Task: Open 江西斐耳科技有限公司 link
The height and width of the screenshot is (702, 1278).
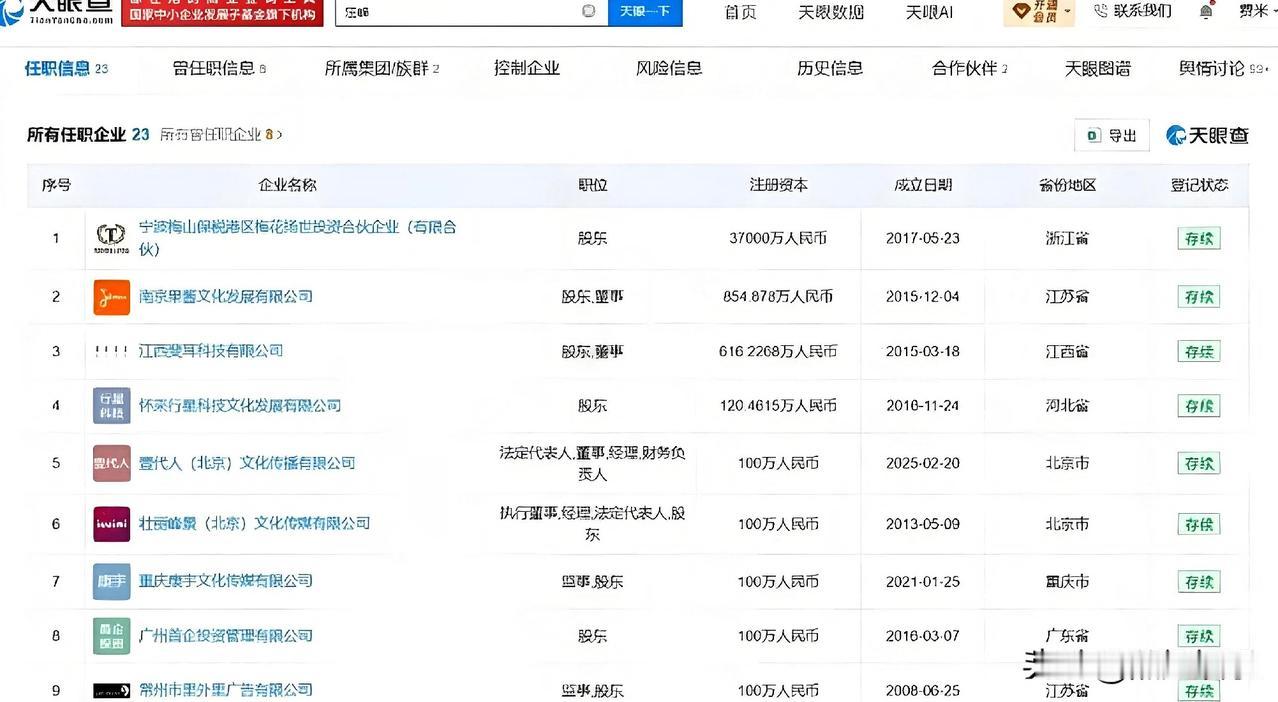Action: 211,351
